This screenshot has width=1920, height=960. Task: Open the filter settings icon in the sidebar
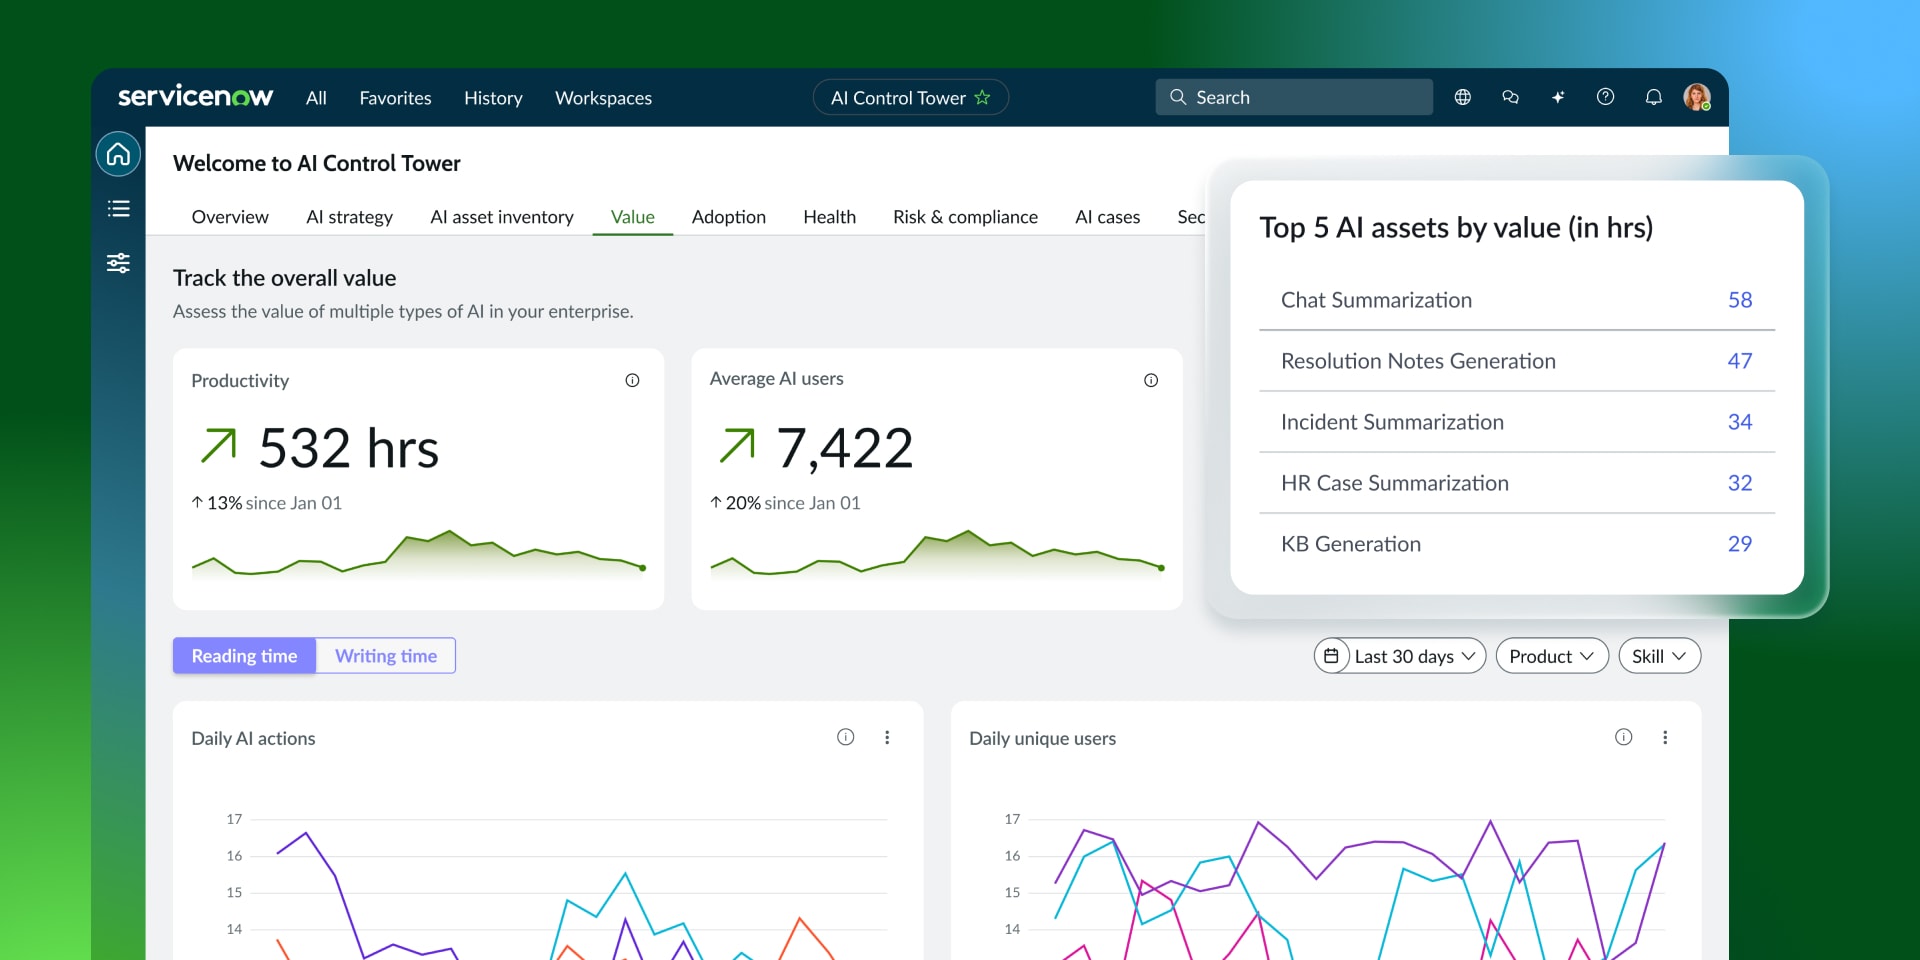(x=118, y=262)
